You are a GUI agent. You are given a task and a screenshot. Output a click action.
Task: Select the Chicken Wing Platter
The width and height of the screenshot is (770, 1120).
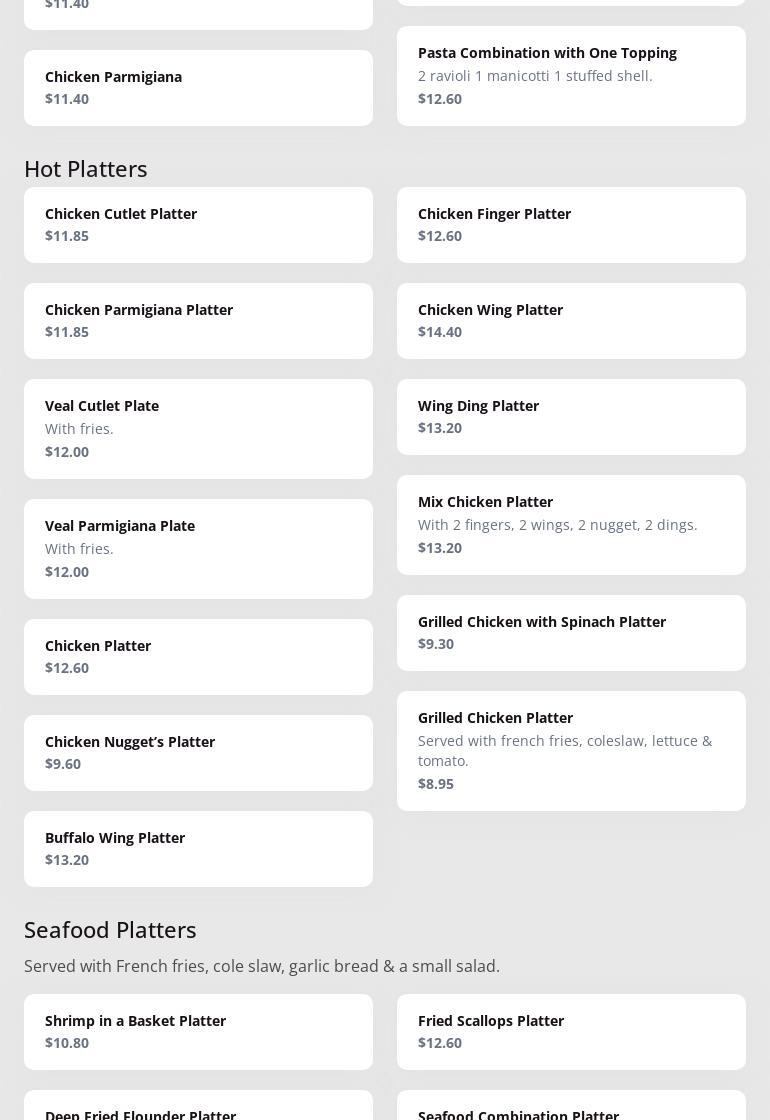(571, 321)
